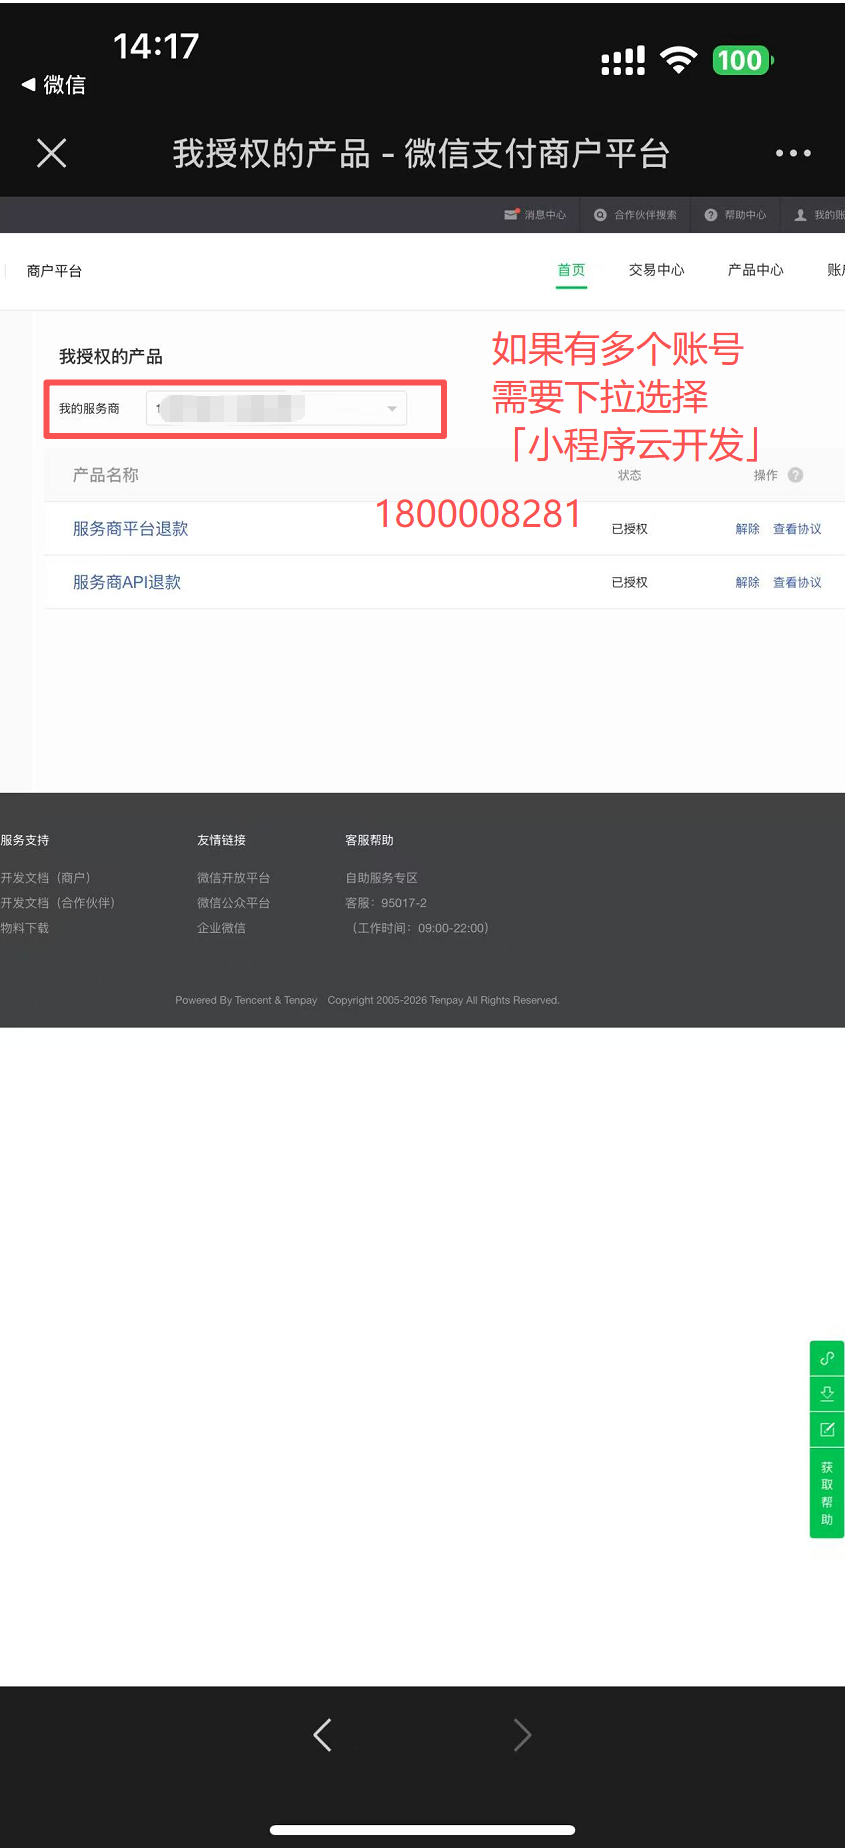Open 消息中心 message center
The width and height of the screenshot is (845, 1848).
(x=536, y=215)
